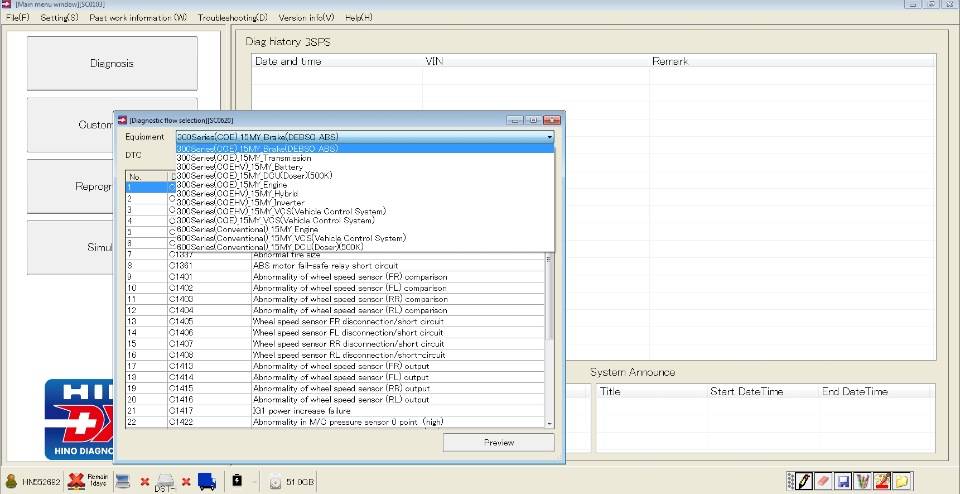960x494 pixels.
Task: Select row C1405 sensor FR disconnection/short circuit
Action: pos(335,321)
